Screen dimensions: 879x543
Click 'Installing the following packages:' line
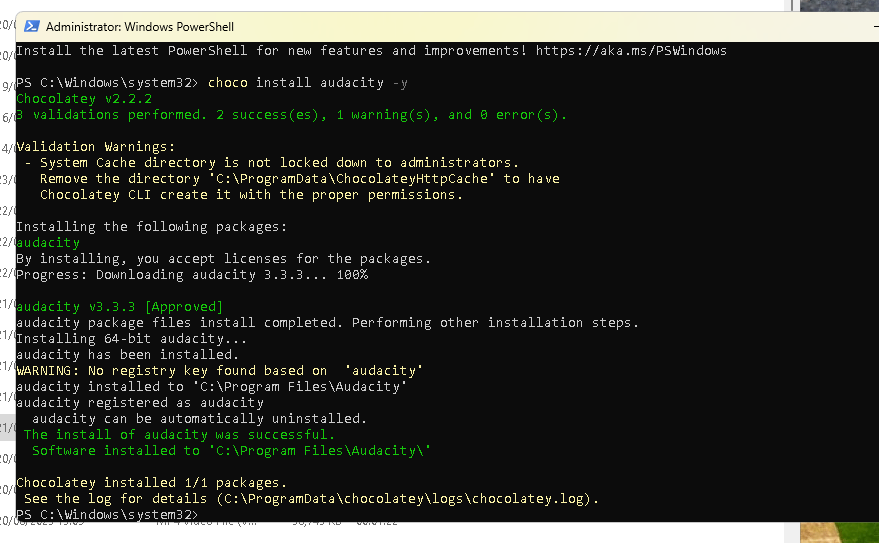(151, 226)
